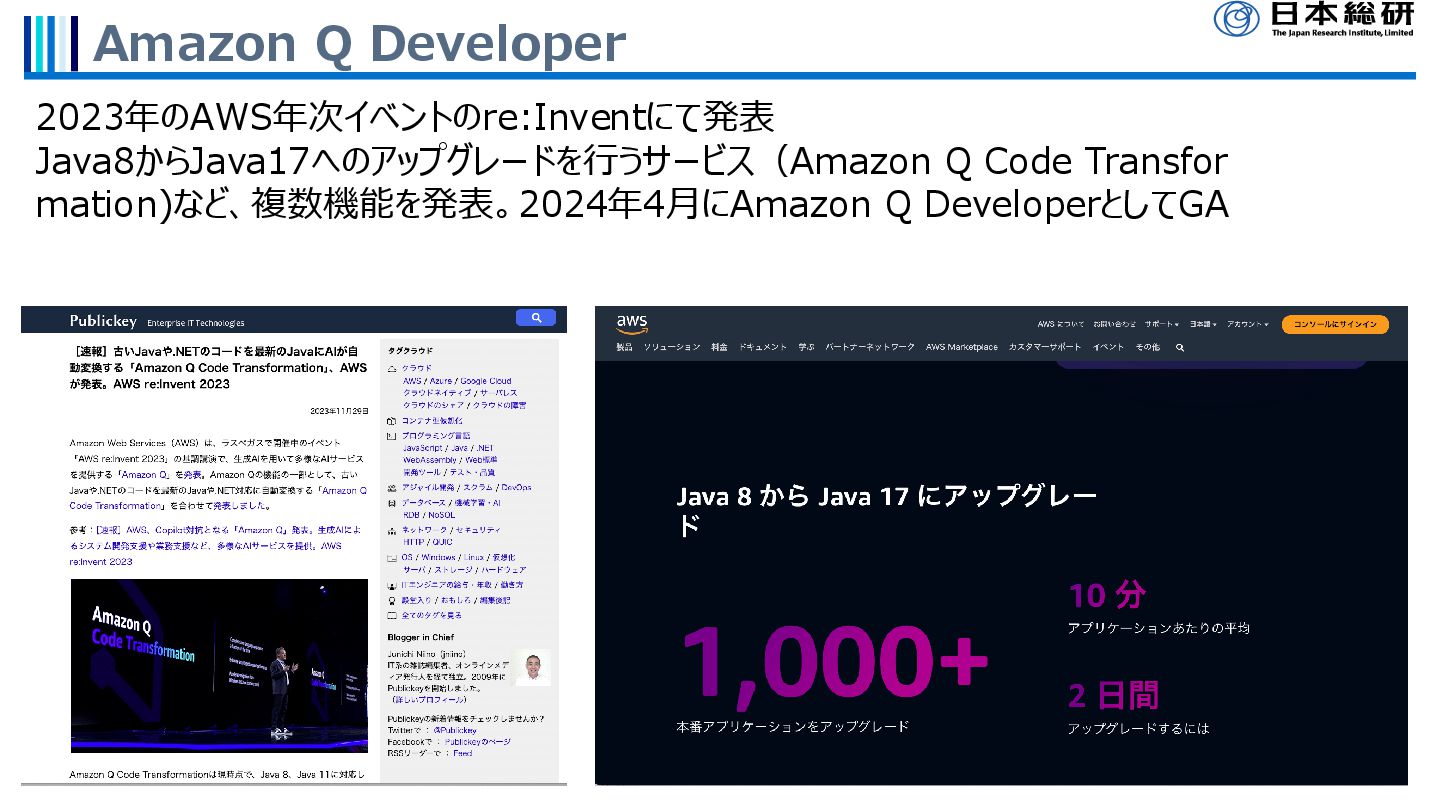Click the 全てのタグを見る link
The image size is (1440, 810).
tap(432, 615)
